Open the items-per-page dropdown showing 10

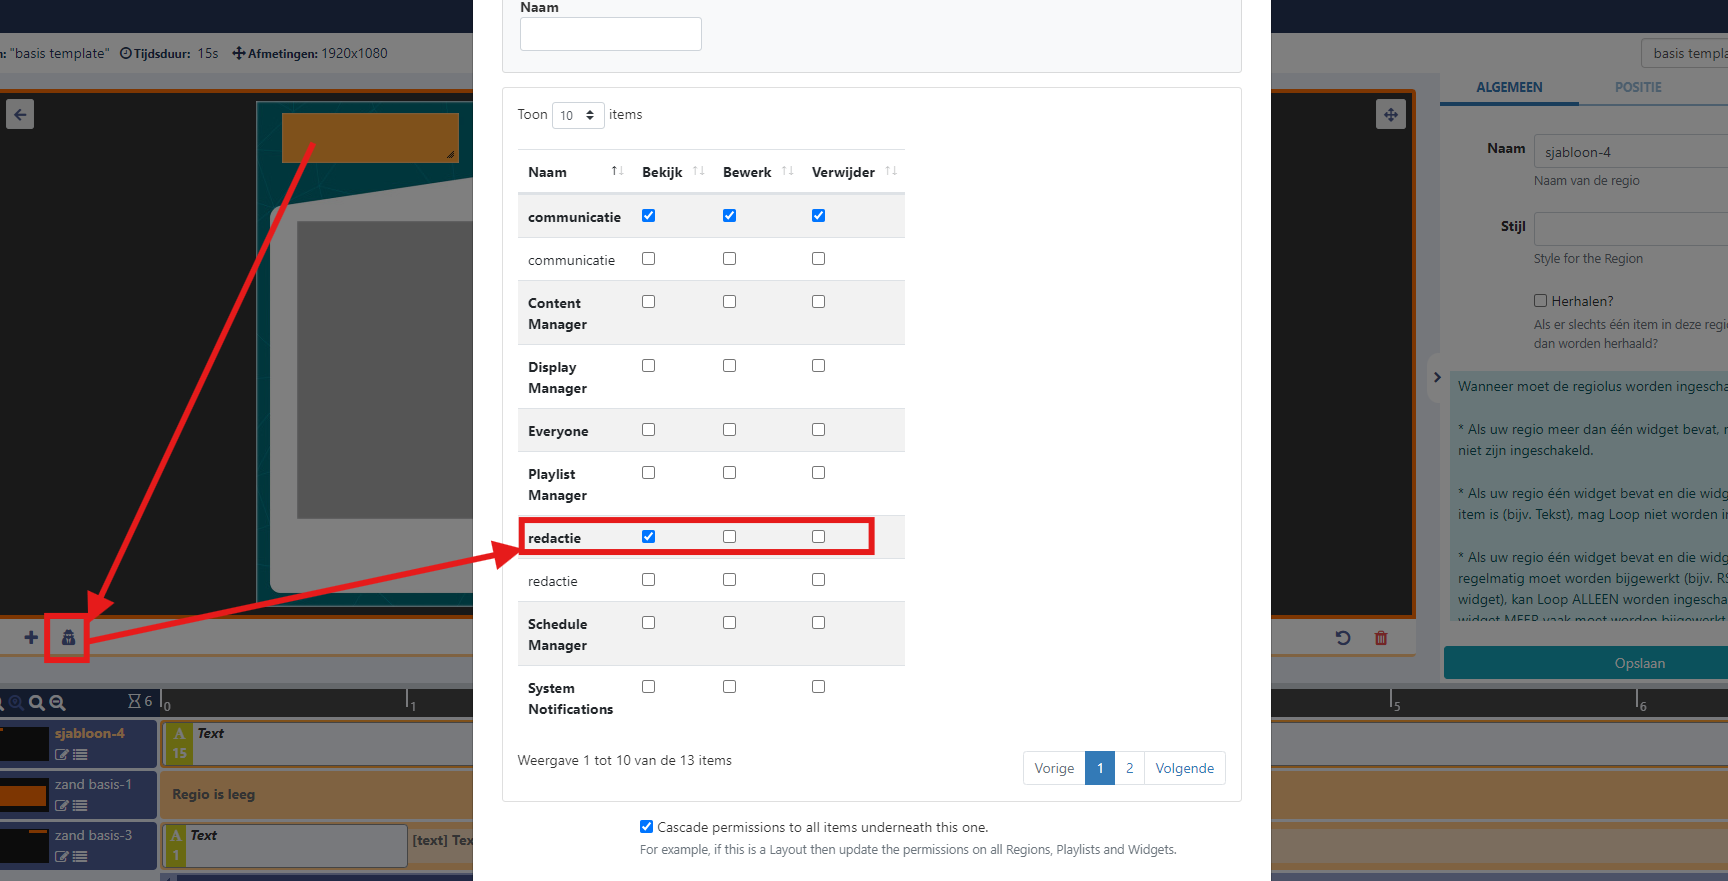coord(578,115)
